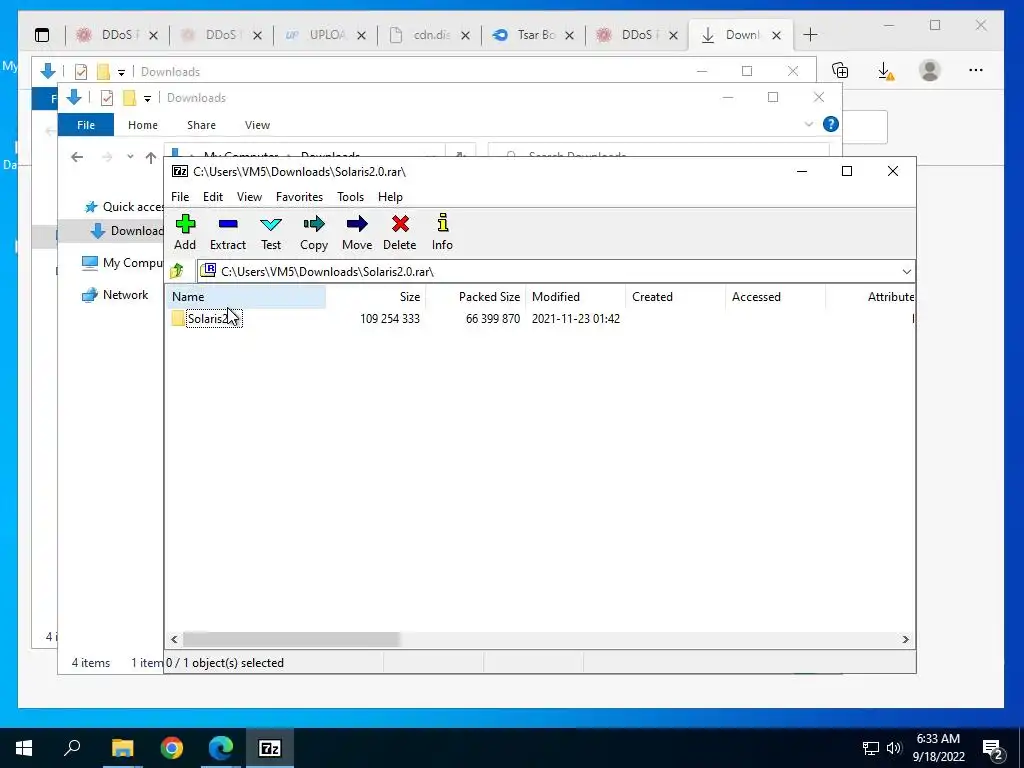
Task: Click horizontal scrollbar thumb in 7-Zip
Action: coord(291,639)
